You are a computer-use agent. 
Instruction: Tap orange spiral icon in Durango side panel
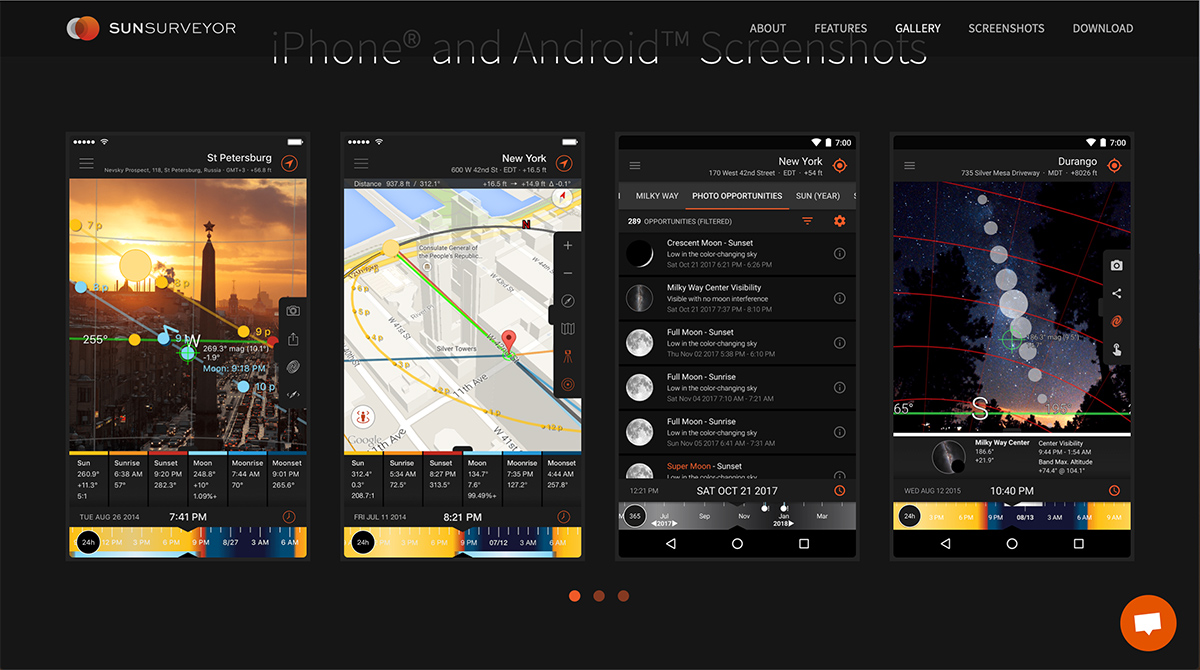pyautogui.click(x=1117, y=321)
